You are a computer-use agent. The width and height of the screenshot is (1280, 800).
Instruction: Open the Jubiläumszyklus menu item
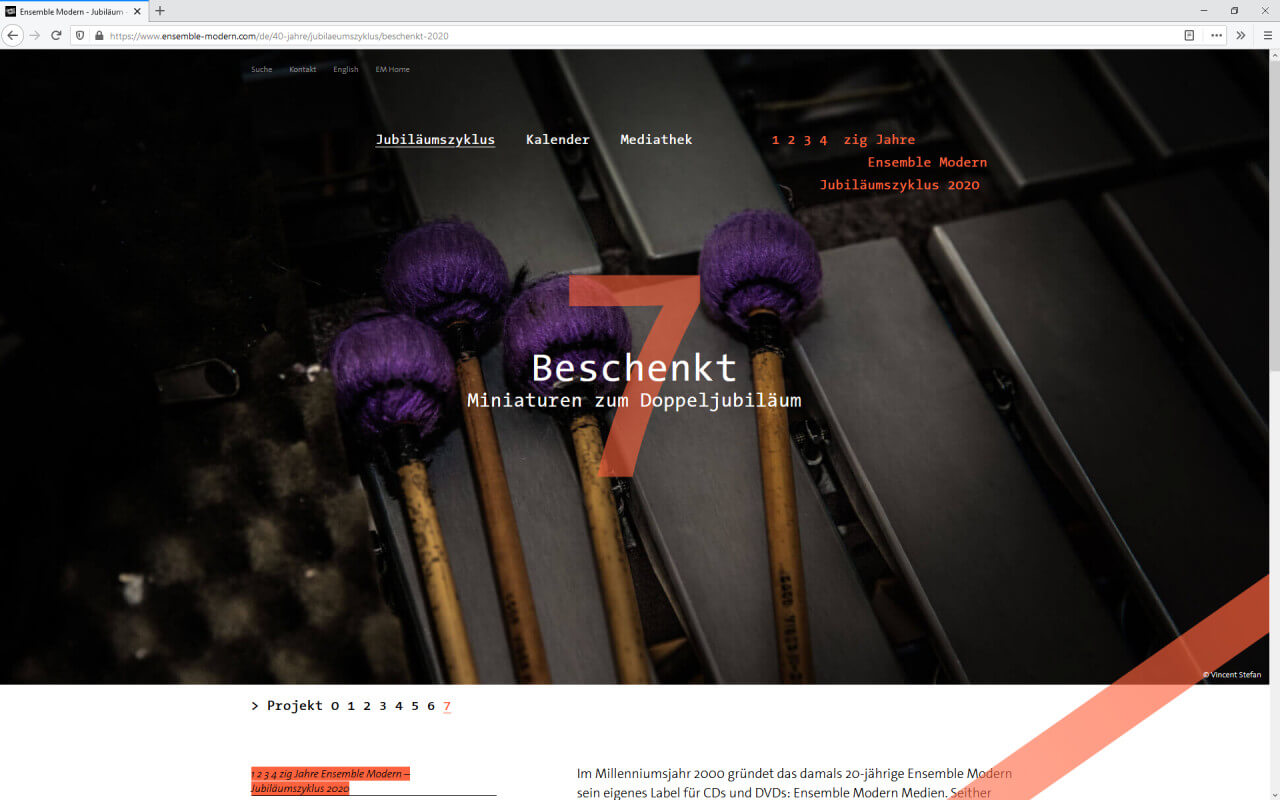pos(435,140)
